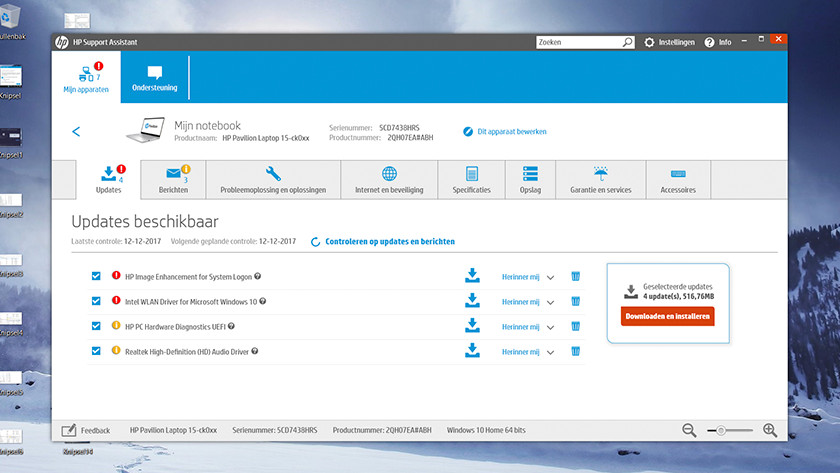840x473 pixels.
Task: Select HP Image Enhancement for System Logon text
Action: (189, 277)
